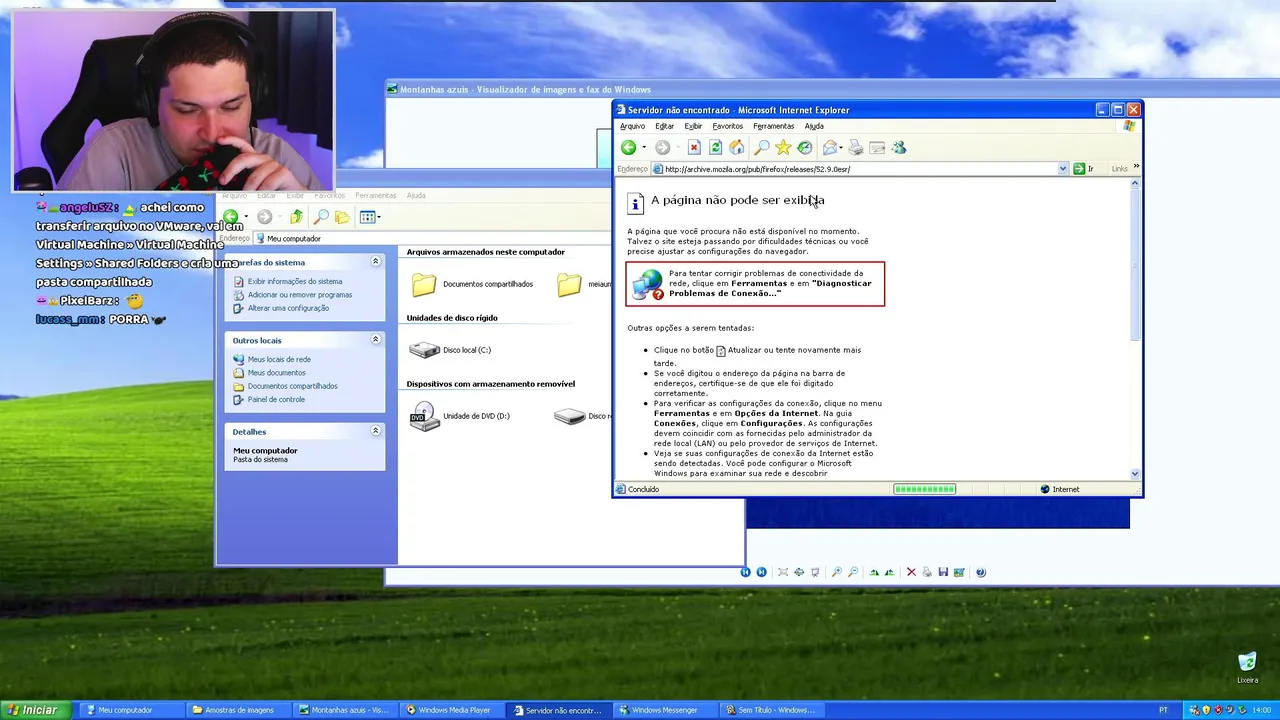Click the PT language indicator in tray
This screenshot has height=720, width=1280.
pos(1163,710)
